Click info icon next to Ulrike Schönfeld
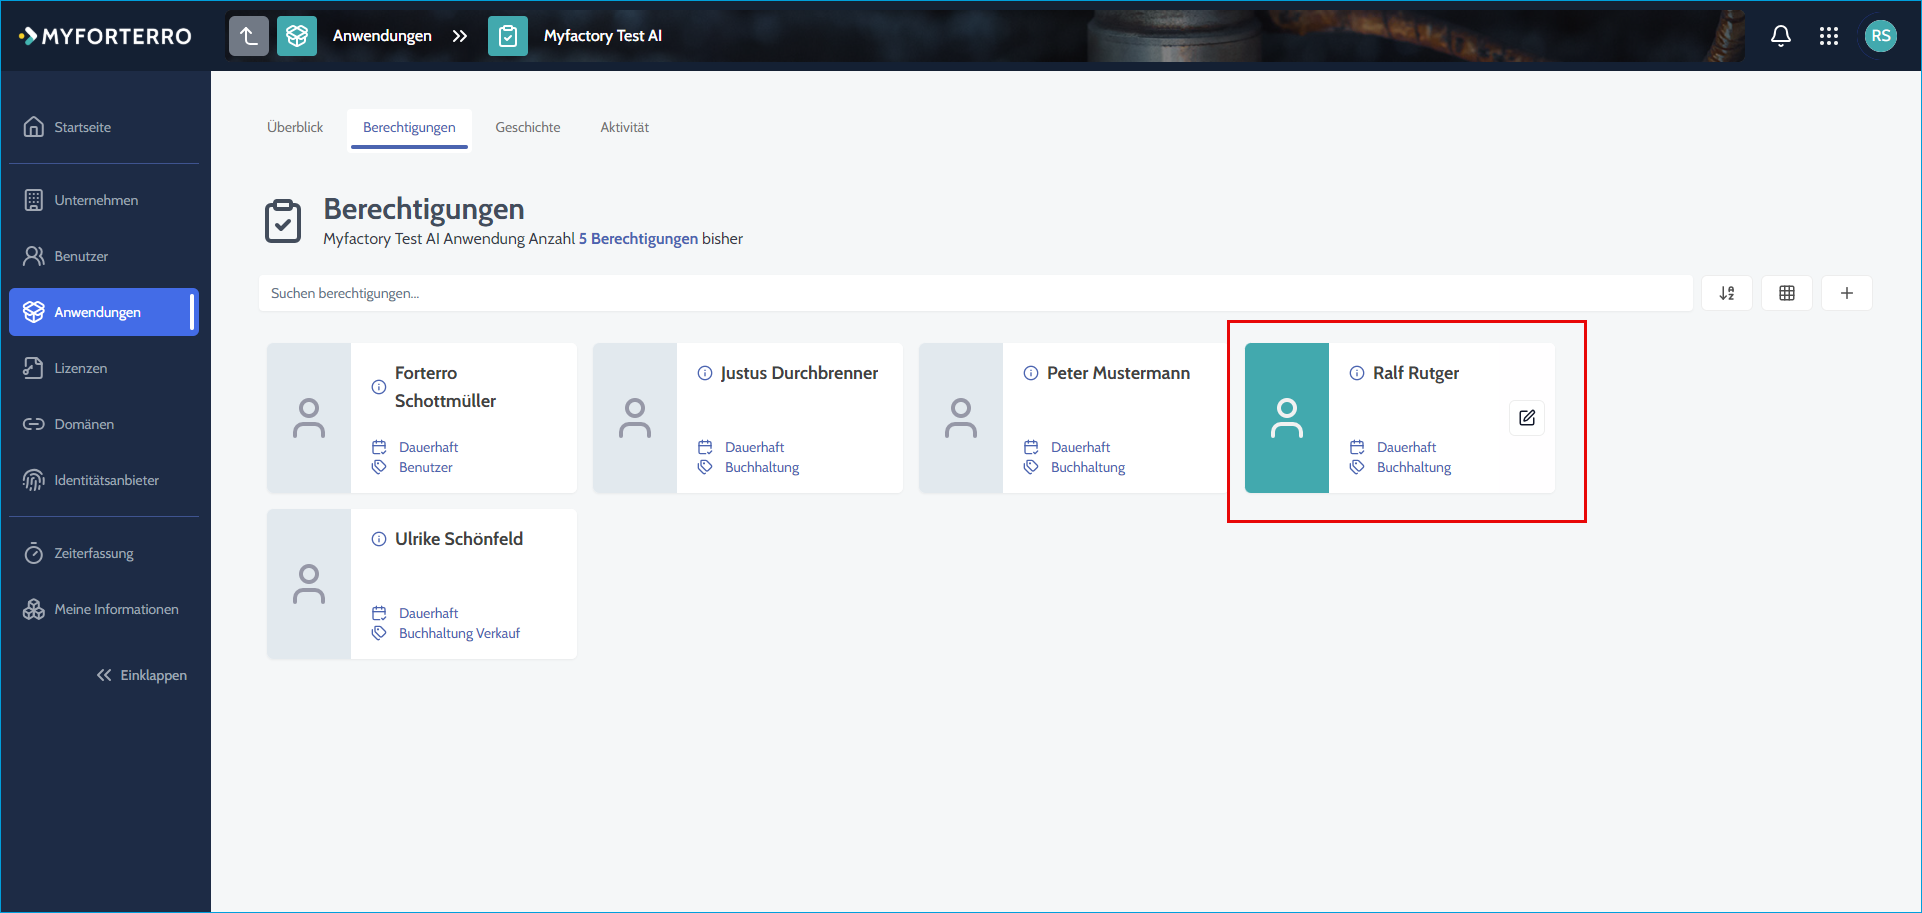The width and height of the screenshot is (1922, 913). tap(379, 539)
